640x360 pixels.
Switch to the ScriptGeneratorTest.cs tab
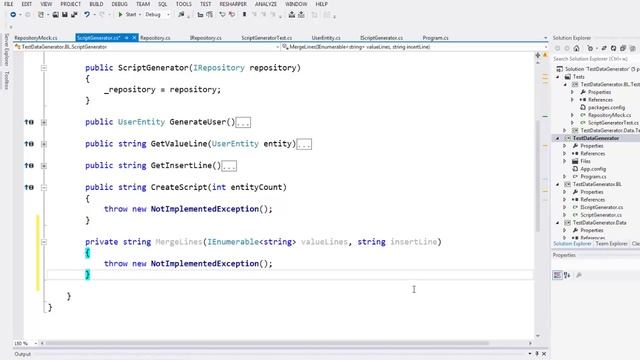pyautogui.click(x=267, y=38)
